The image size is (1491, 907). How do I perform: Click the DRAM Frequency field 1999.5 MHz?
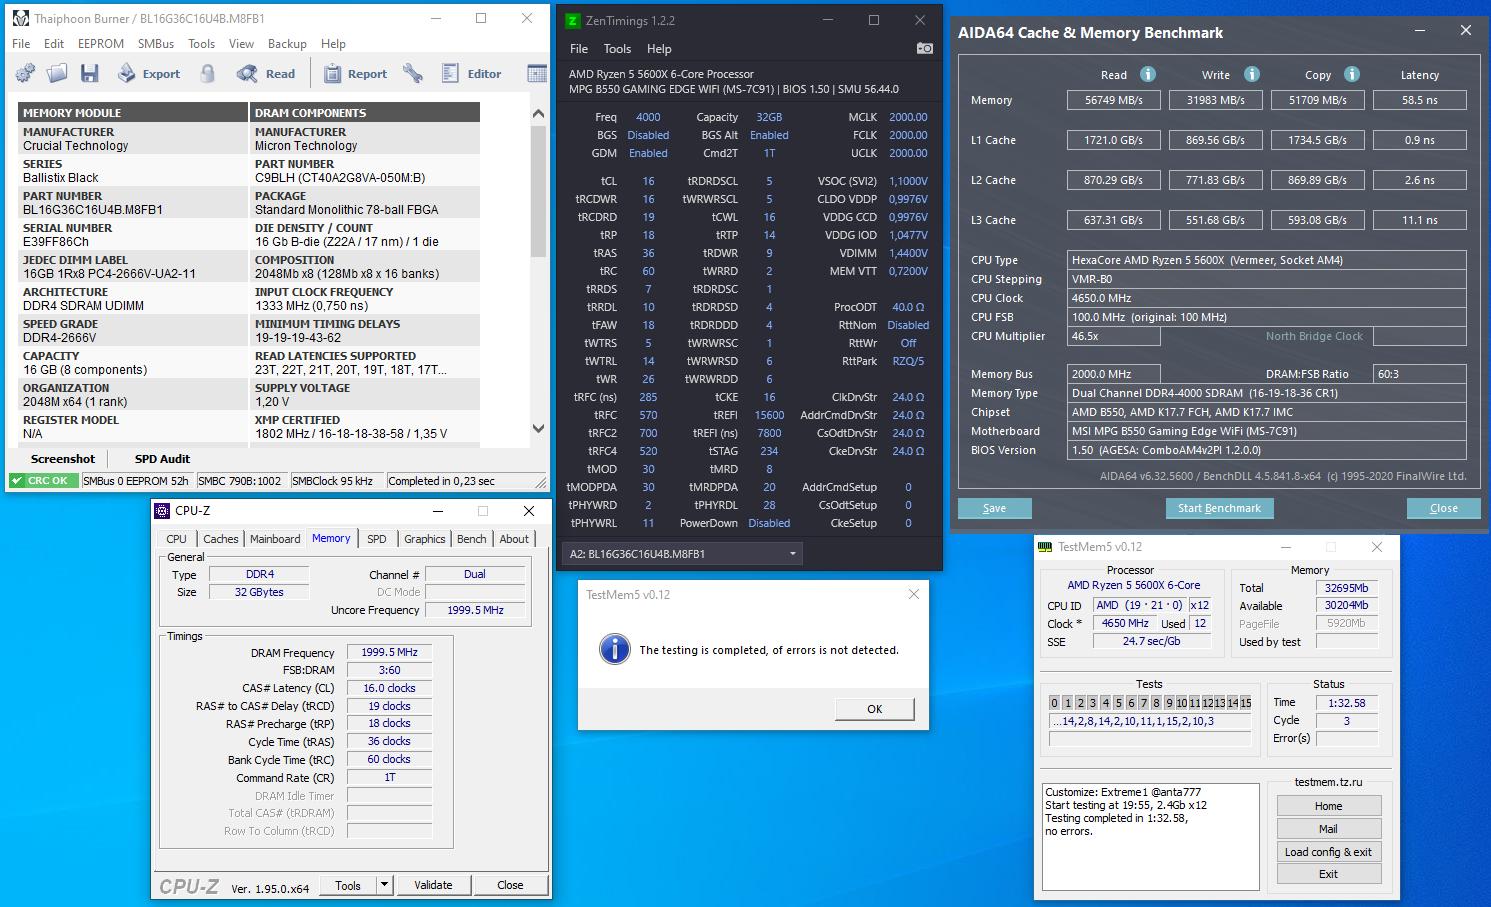[x=390, y=652]
